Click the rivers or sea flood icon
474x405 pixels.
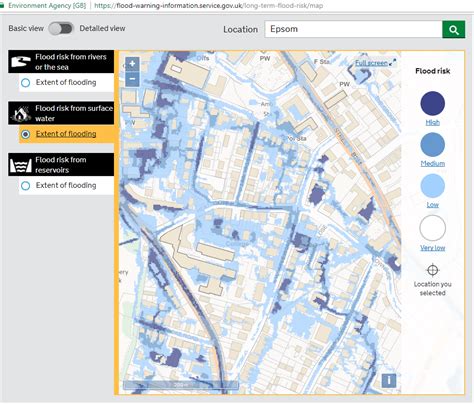point(21,62)
